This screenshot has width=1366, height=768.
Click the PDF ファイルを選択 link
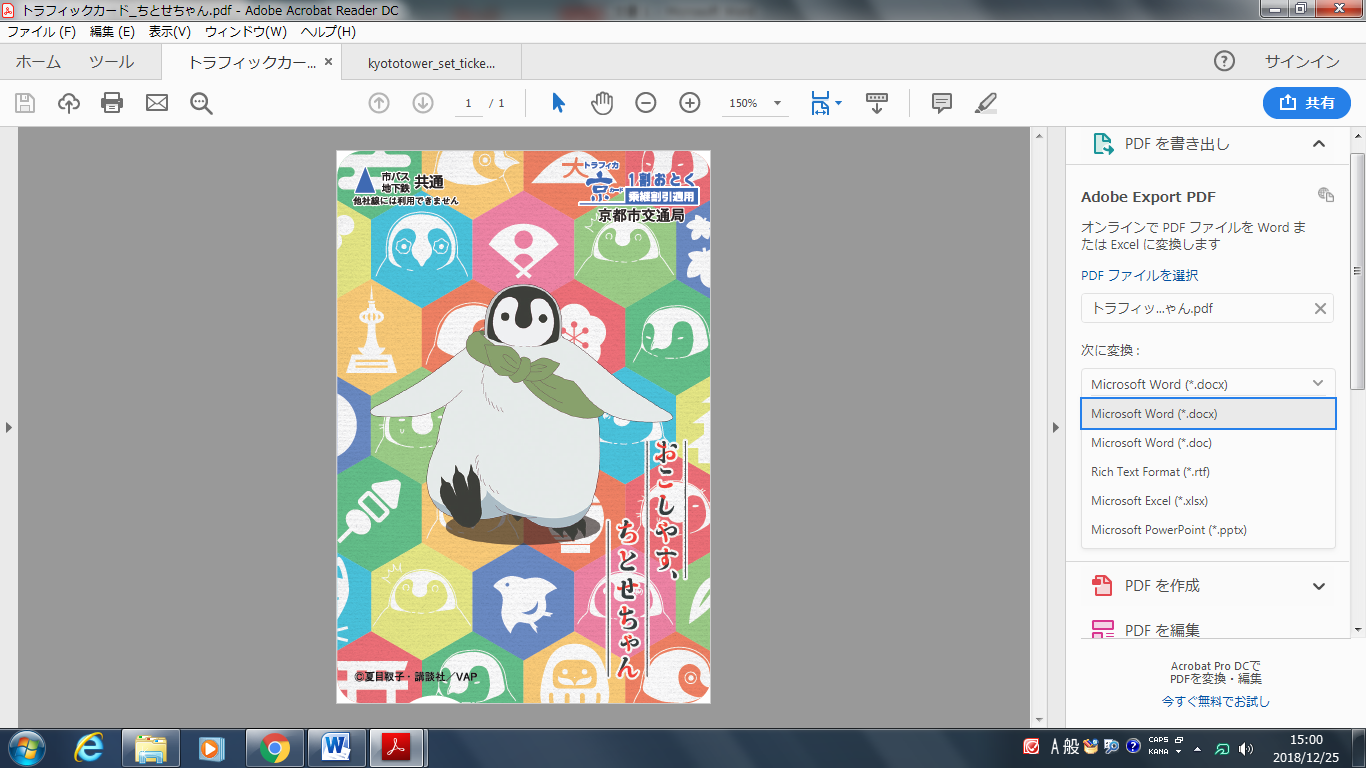1139,275
